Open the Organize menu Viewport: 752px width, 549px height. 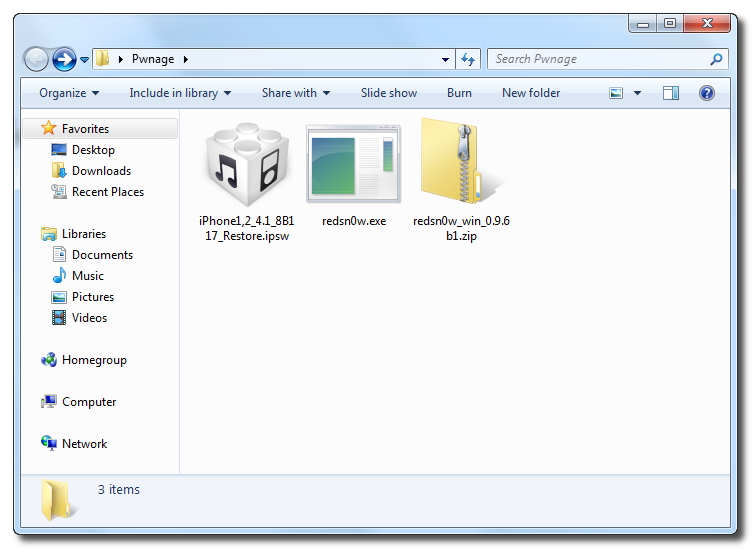(69, 93)
